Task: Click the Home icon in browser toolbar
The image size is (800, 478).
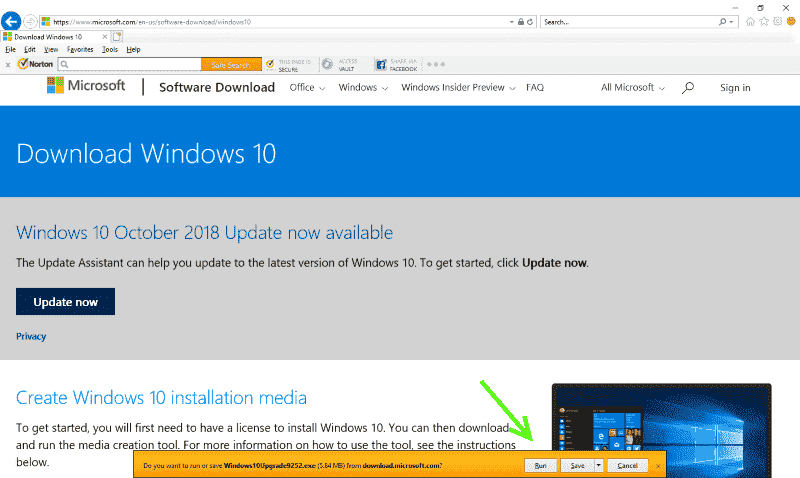Action: click(750, 21)
